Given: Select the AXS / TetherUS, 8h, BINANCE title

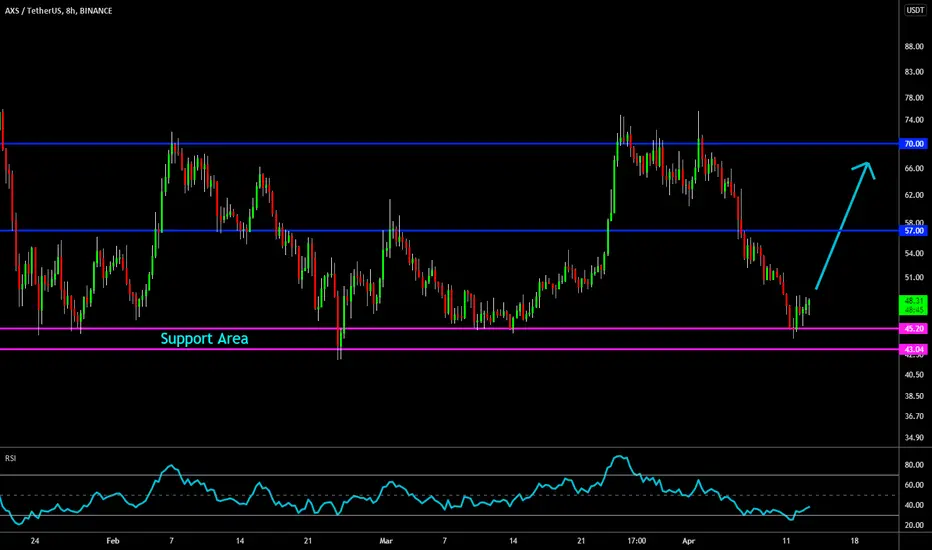Looking at the screenshot, I should coord(58,11).
